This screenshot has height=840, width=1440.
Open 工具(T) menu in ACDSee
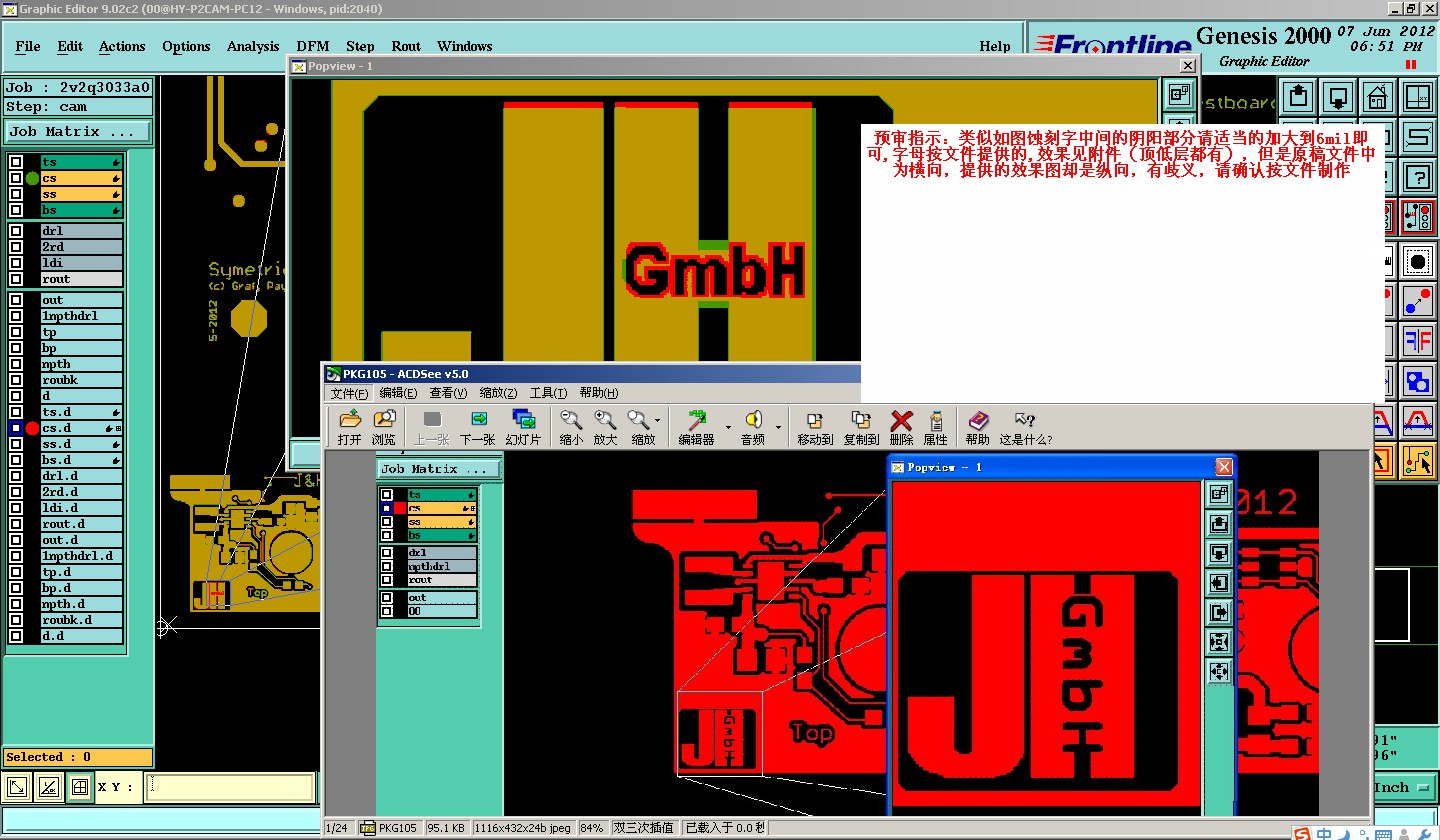548,393
